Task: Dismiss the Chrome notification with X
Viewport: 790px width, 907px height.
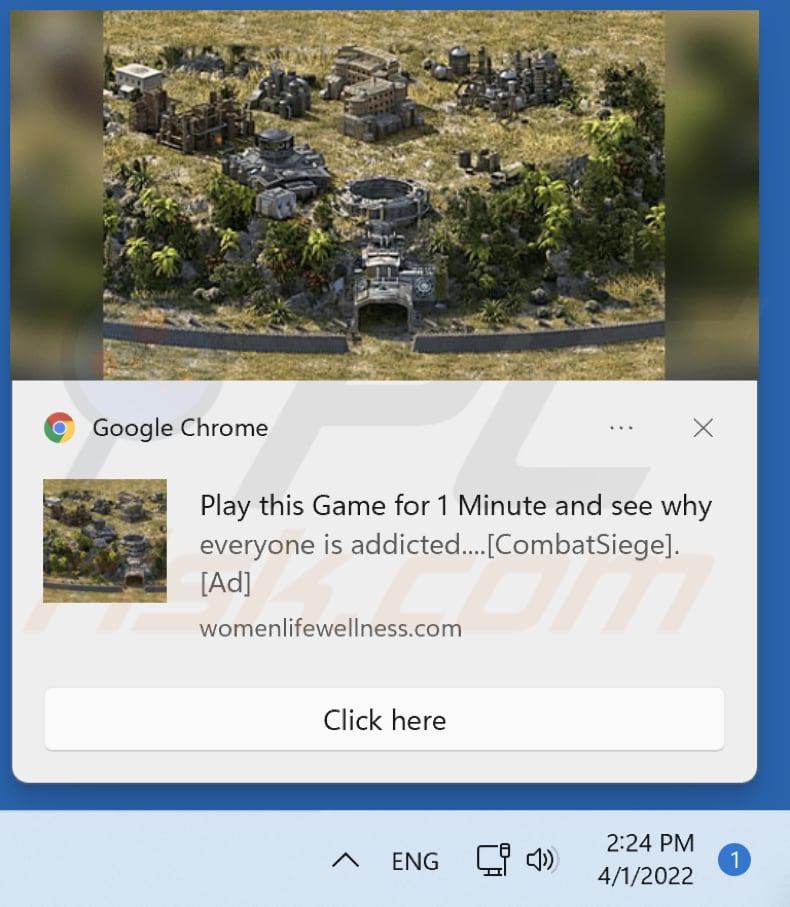Action: click(703, 428)
